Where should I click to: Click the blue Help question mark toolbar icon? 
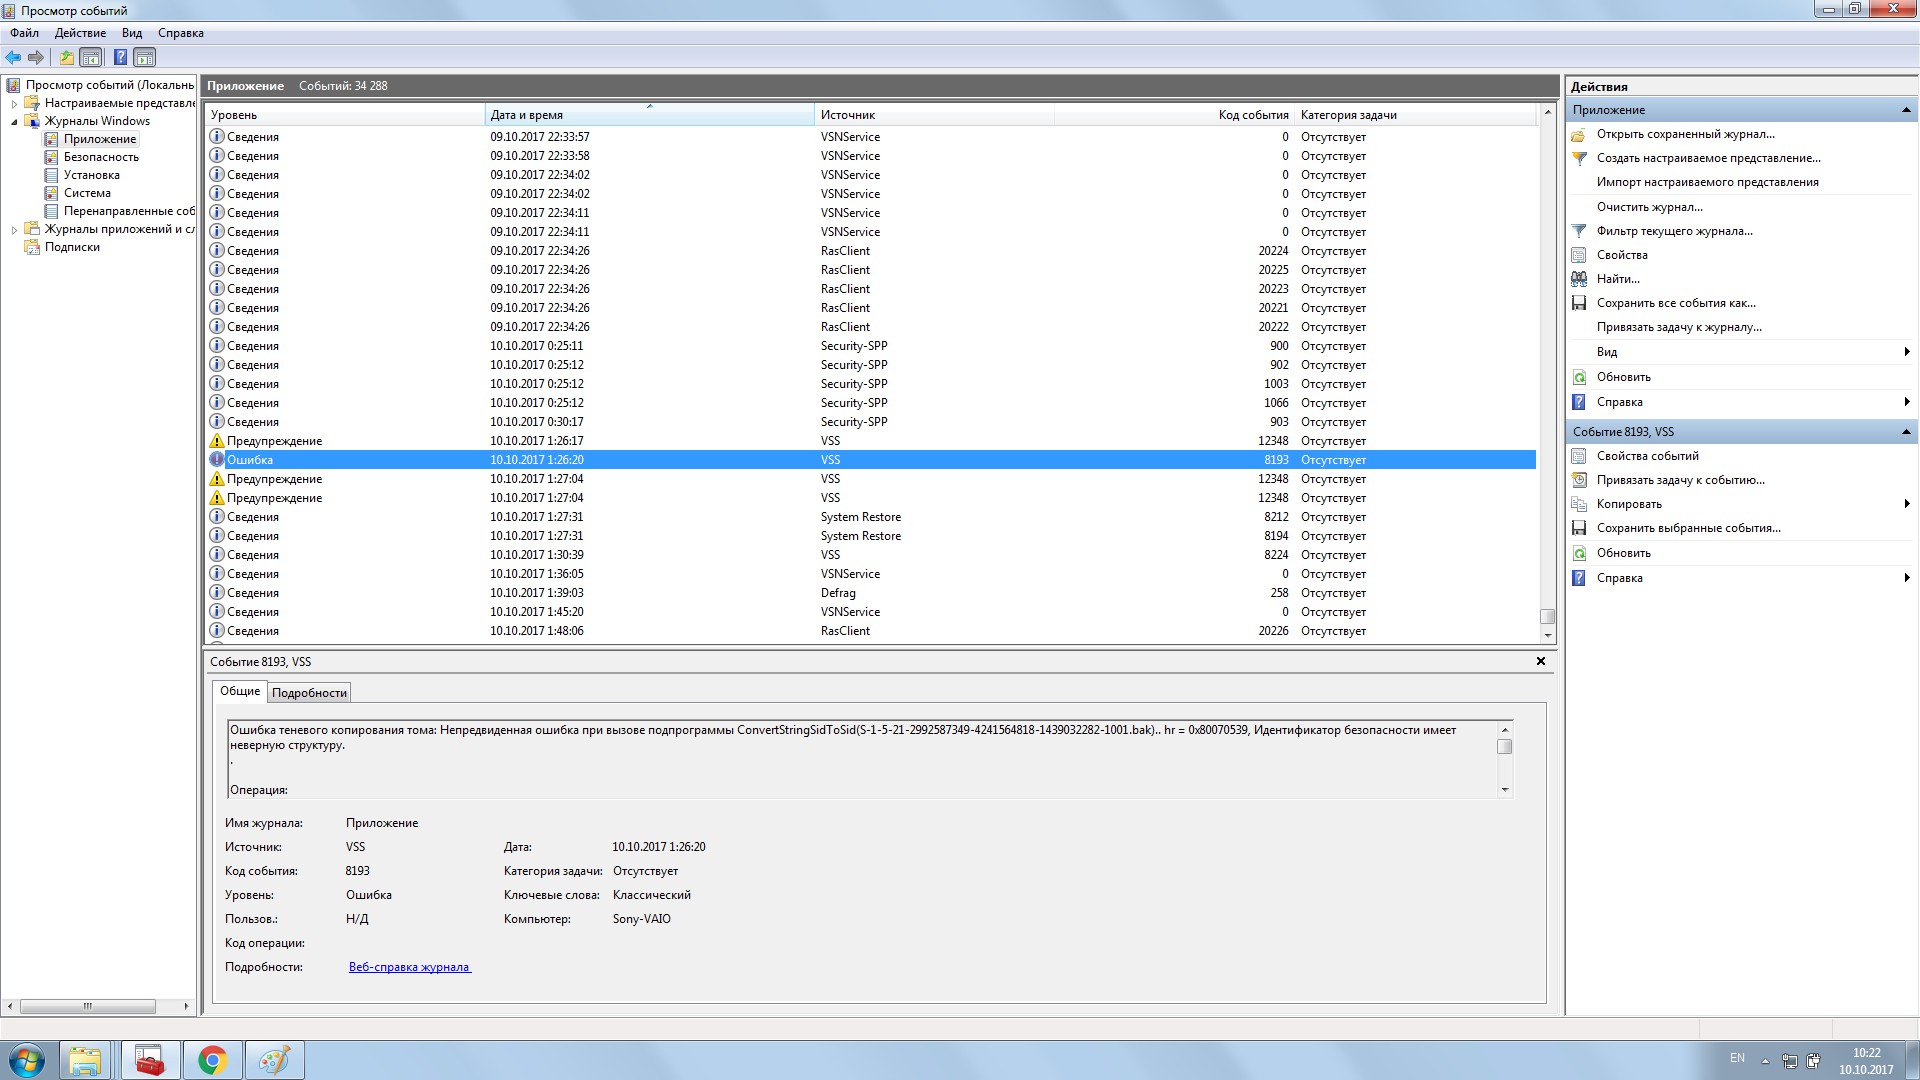click(120, 57)
